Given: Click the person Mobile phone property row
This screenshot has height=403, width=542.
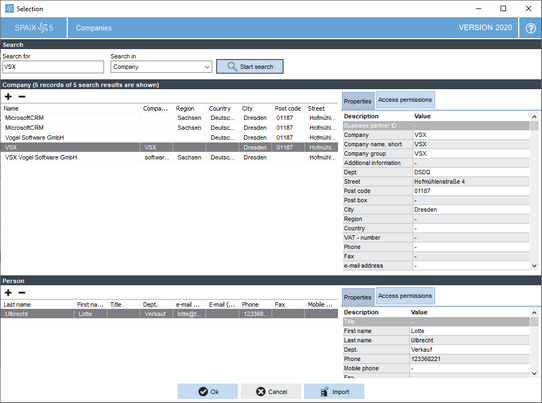Looking at the screenshot, I should click(x=436, y=368).
